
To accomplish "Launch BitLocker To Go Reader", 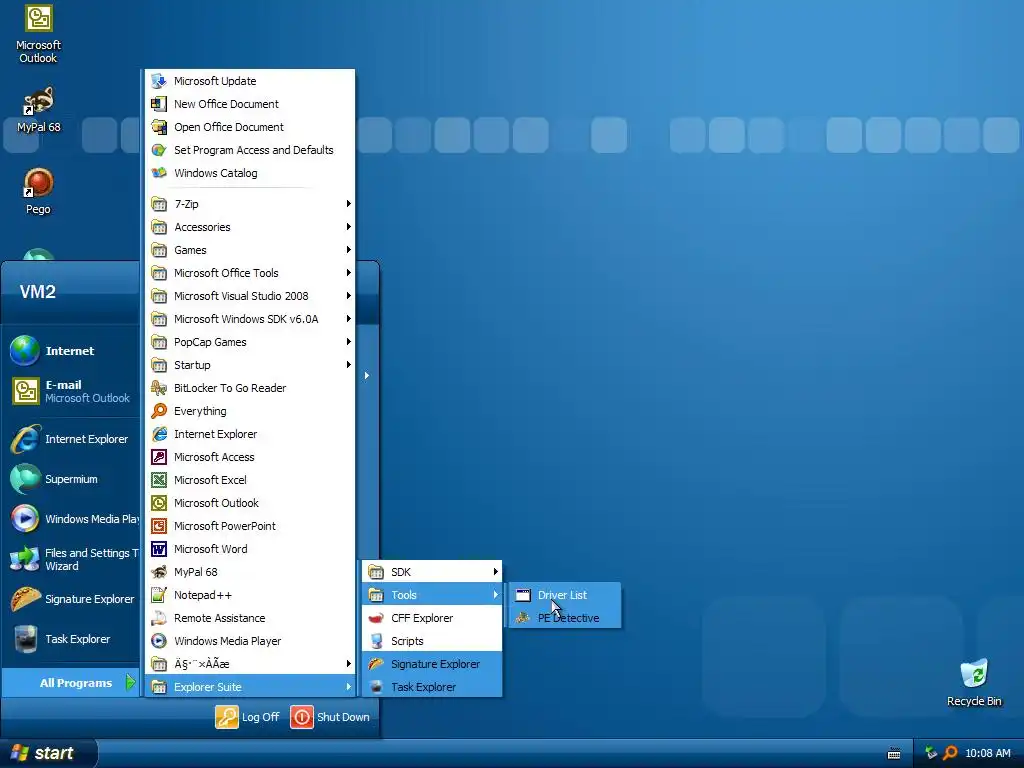I will 251,388.
